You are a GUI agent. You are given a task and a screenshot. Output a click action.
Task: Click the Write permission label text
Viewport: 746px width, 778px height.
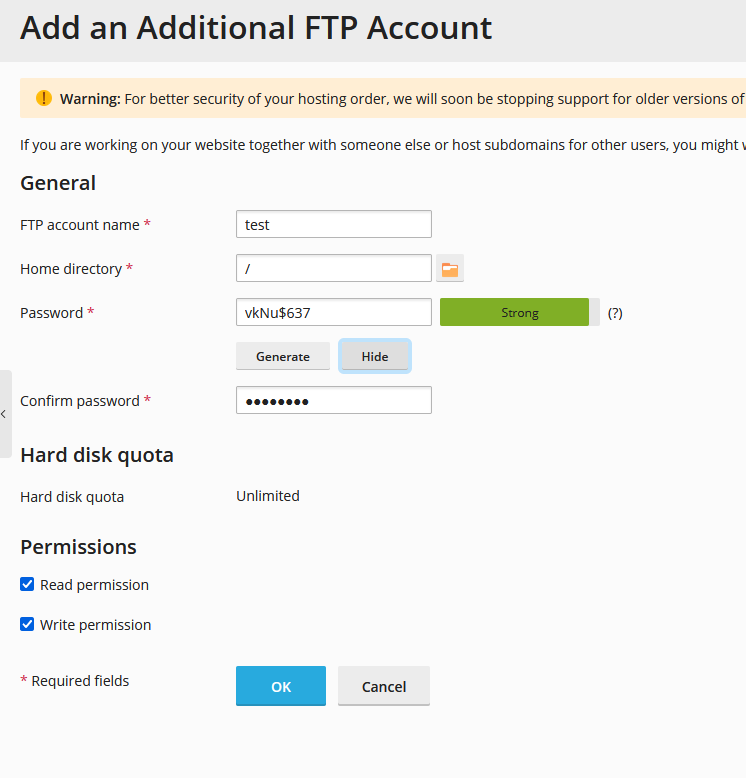coord(95,625)
